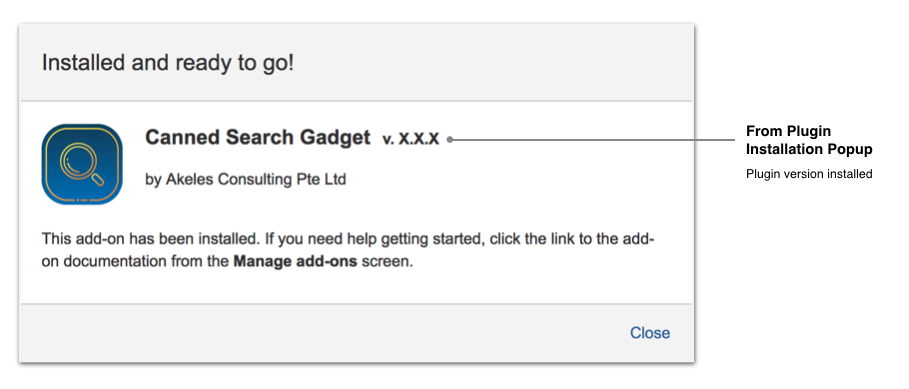Click the 'by' text before vendor name
Viewport: 909px width, 389px height.
tap(153, 180)
